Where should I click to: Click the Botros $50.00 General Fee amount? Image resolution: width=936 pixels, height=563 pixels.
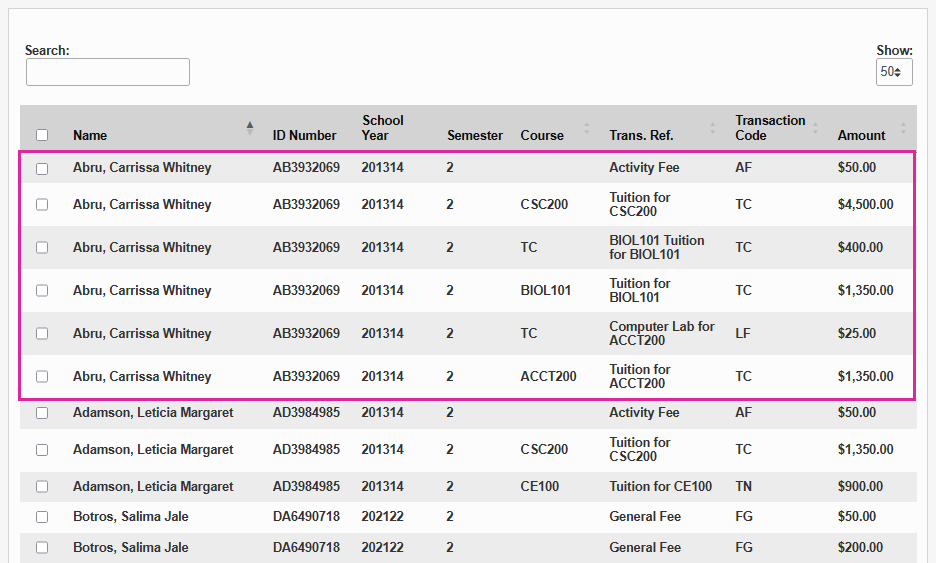point(856,517)
